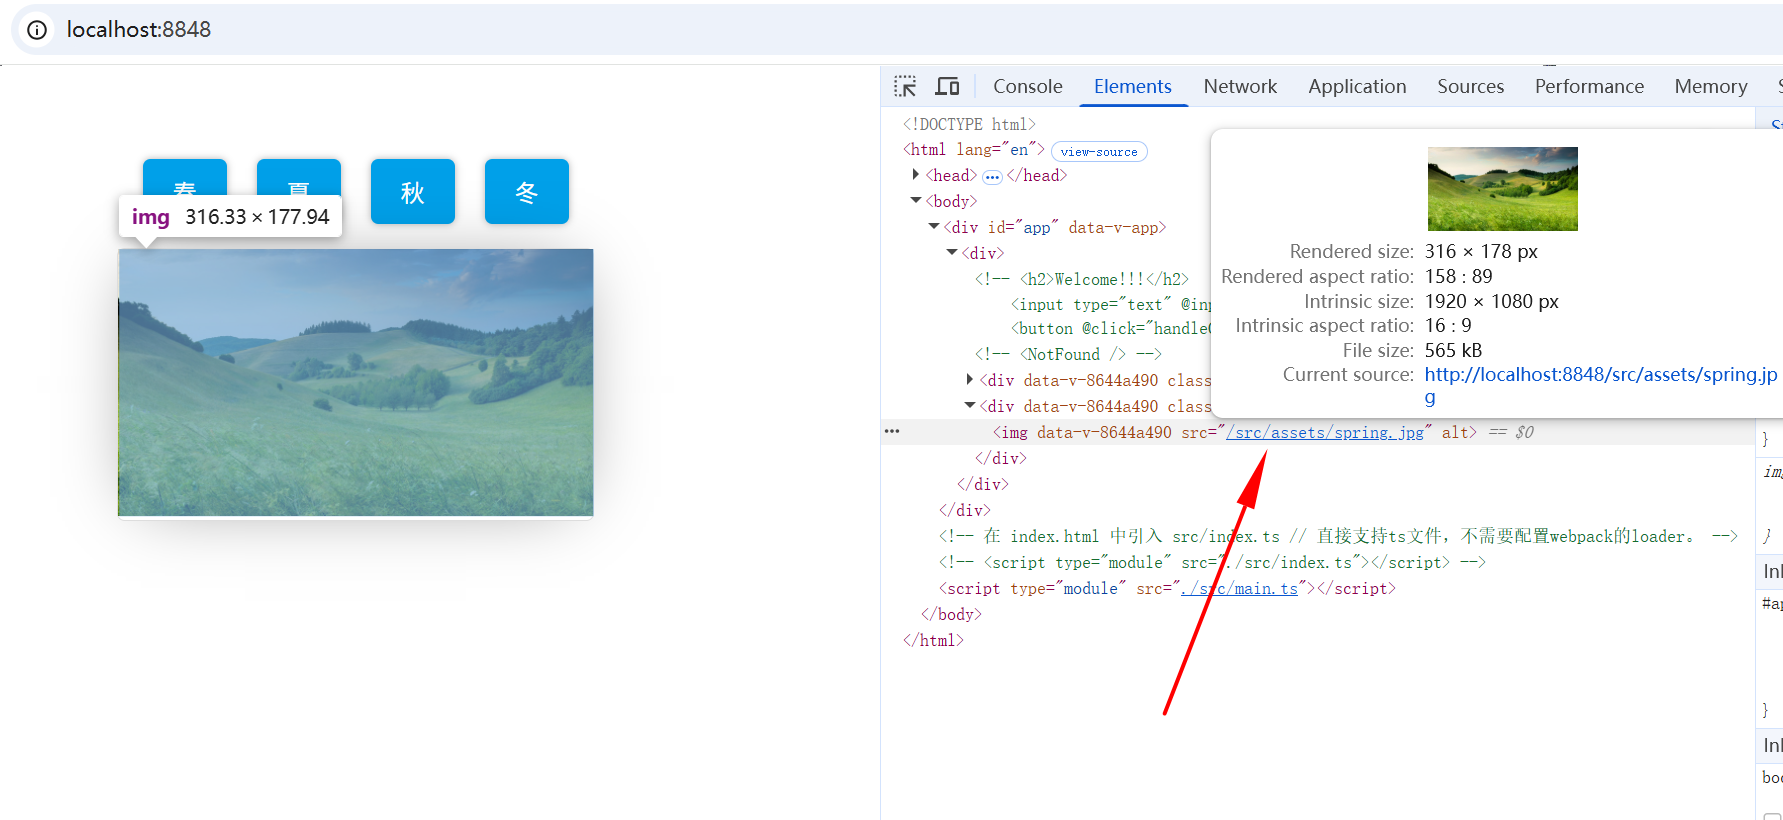Click the Intrinsic aspect ratio 16 : 9 value
Viewport: 1783px width, 820px height.
(x=1448, y=325)
